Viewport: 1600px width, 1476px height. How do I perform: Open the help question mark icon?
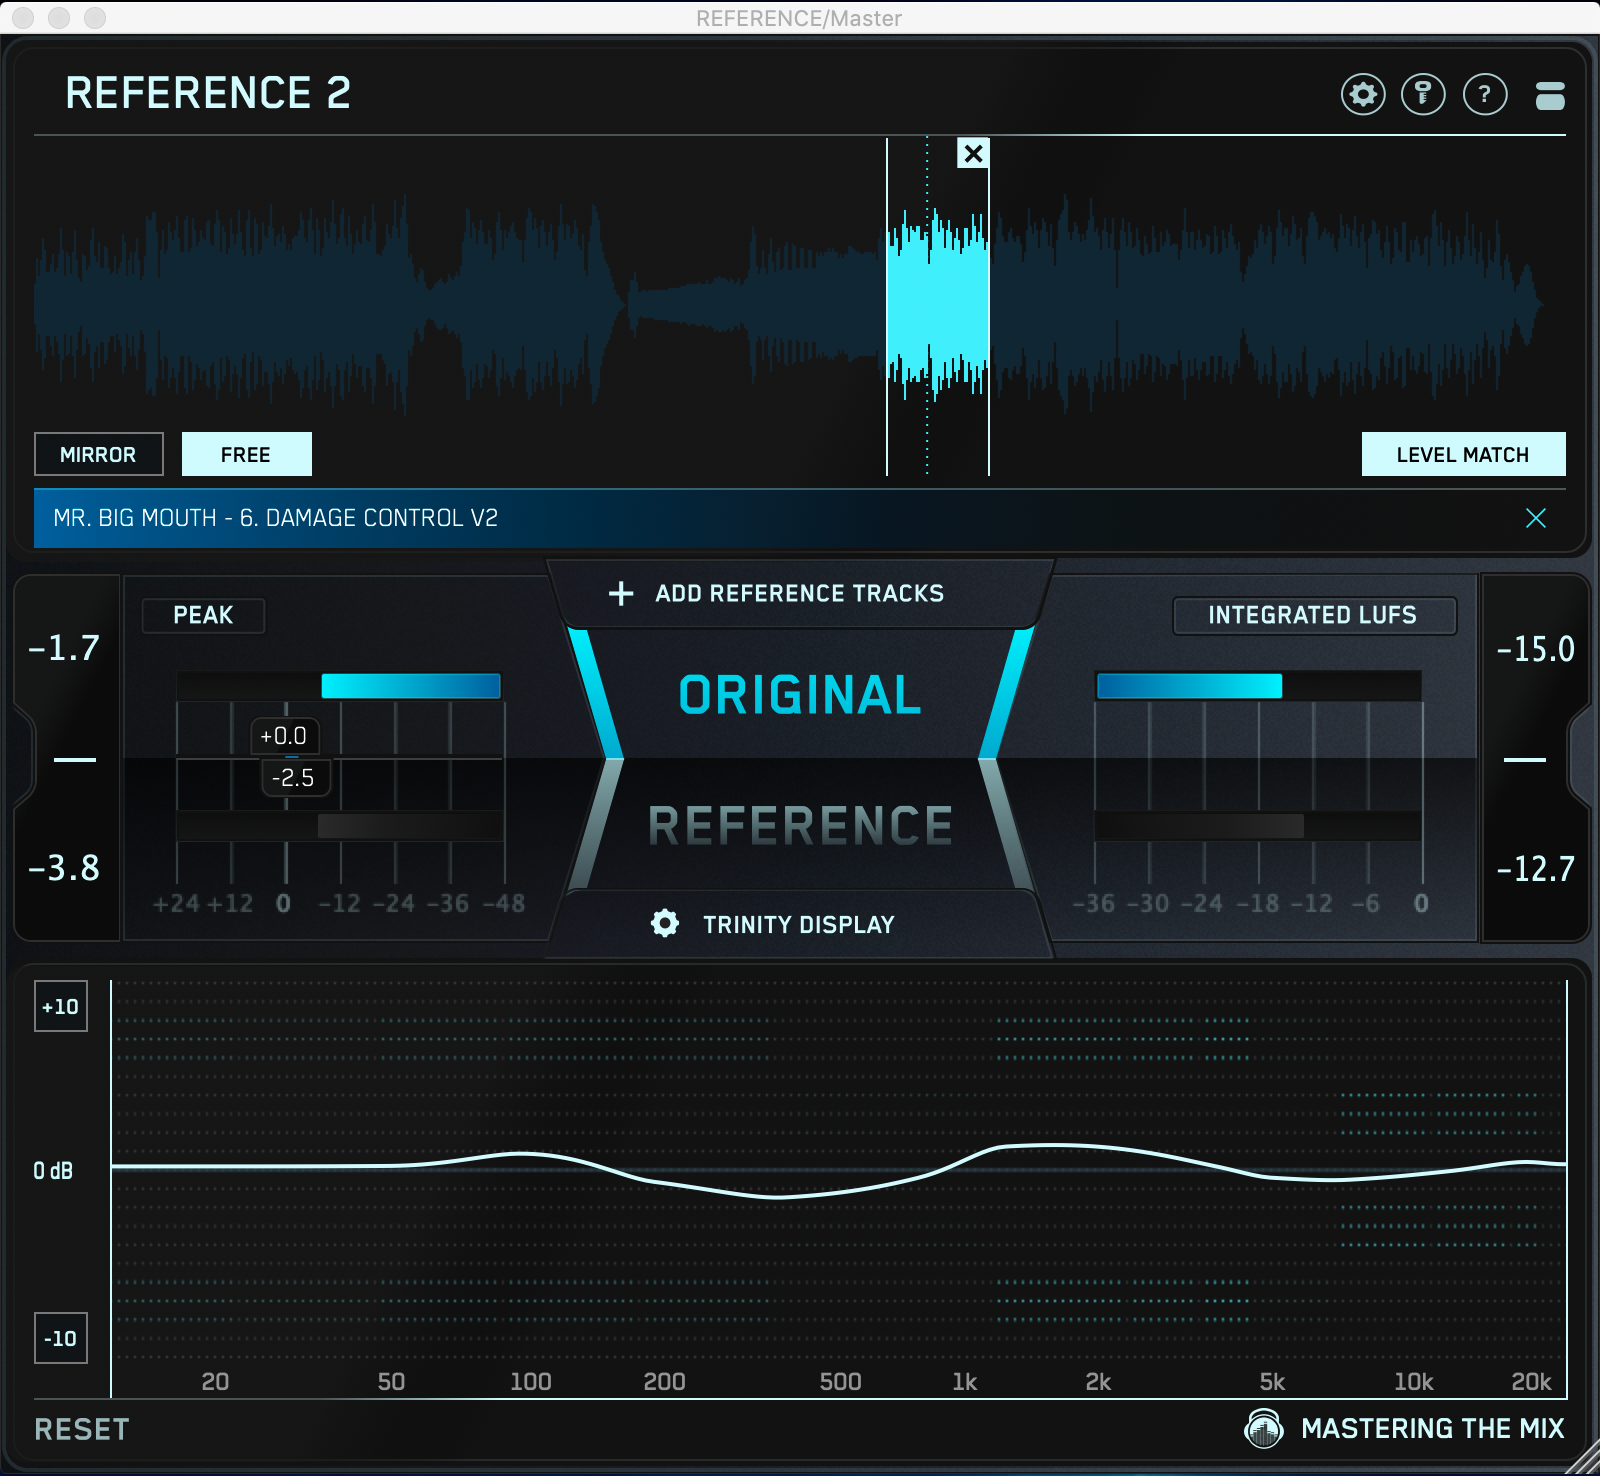[1485, 95]
